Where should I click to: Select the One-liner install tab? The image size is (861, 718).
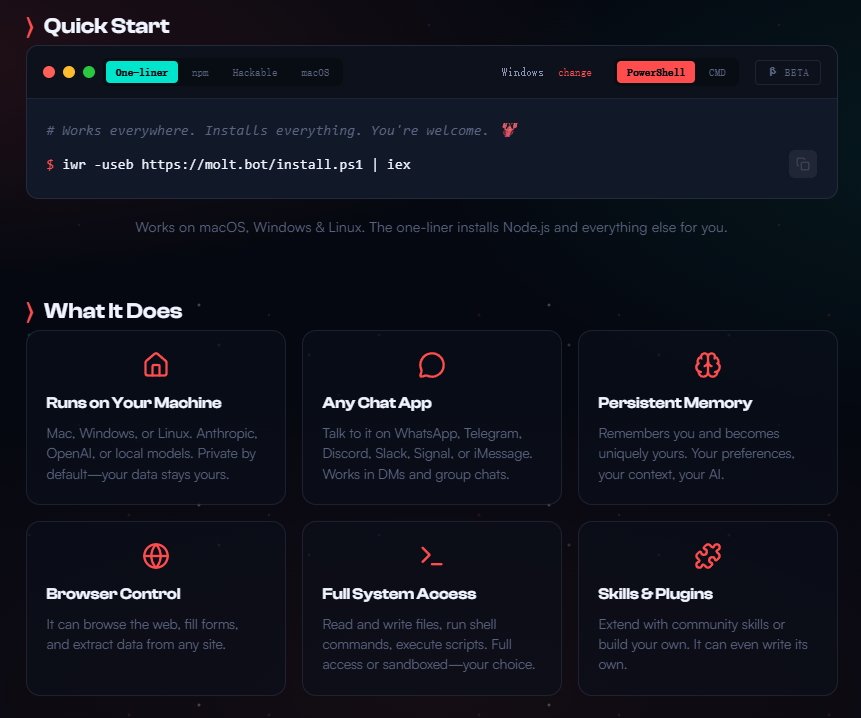(x=142, y=72)
